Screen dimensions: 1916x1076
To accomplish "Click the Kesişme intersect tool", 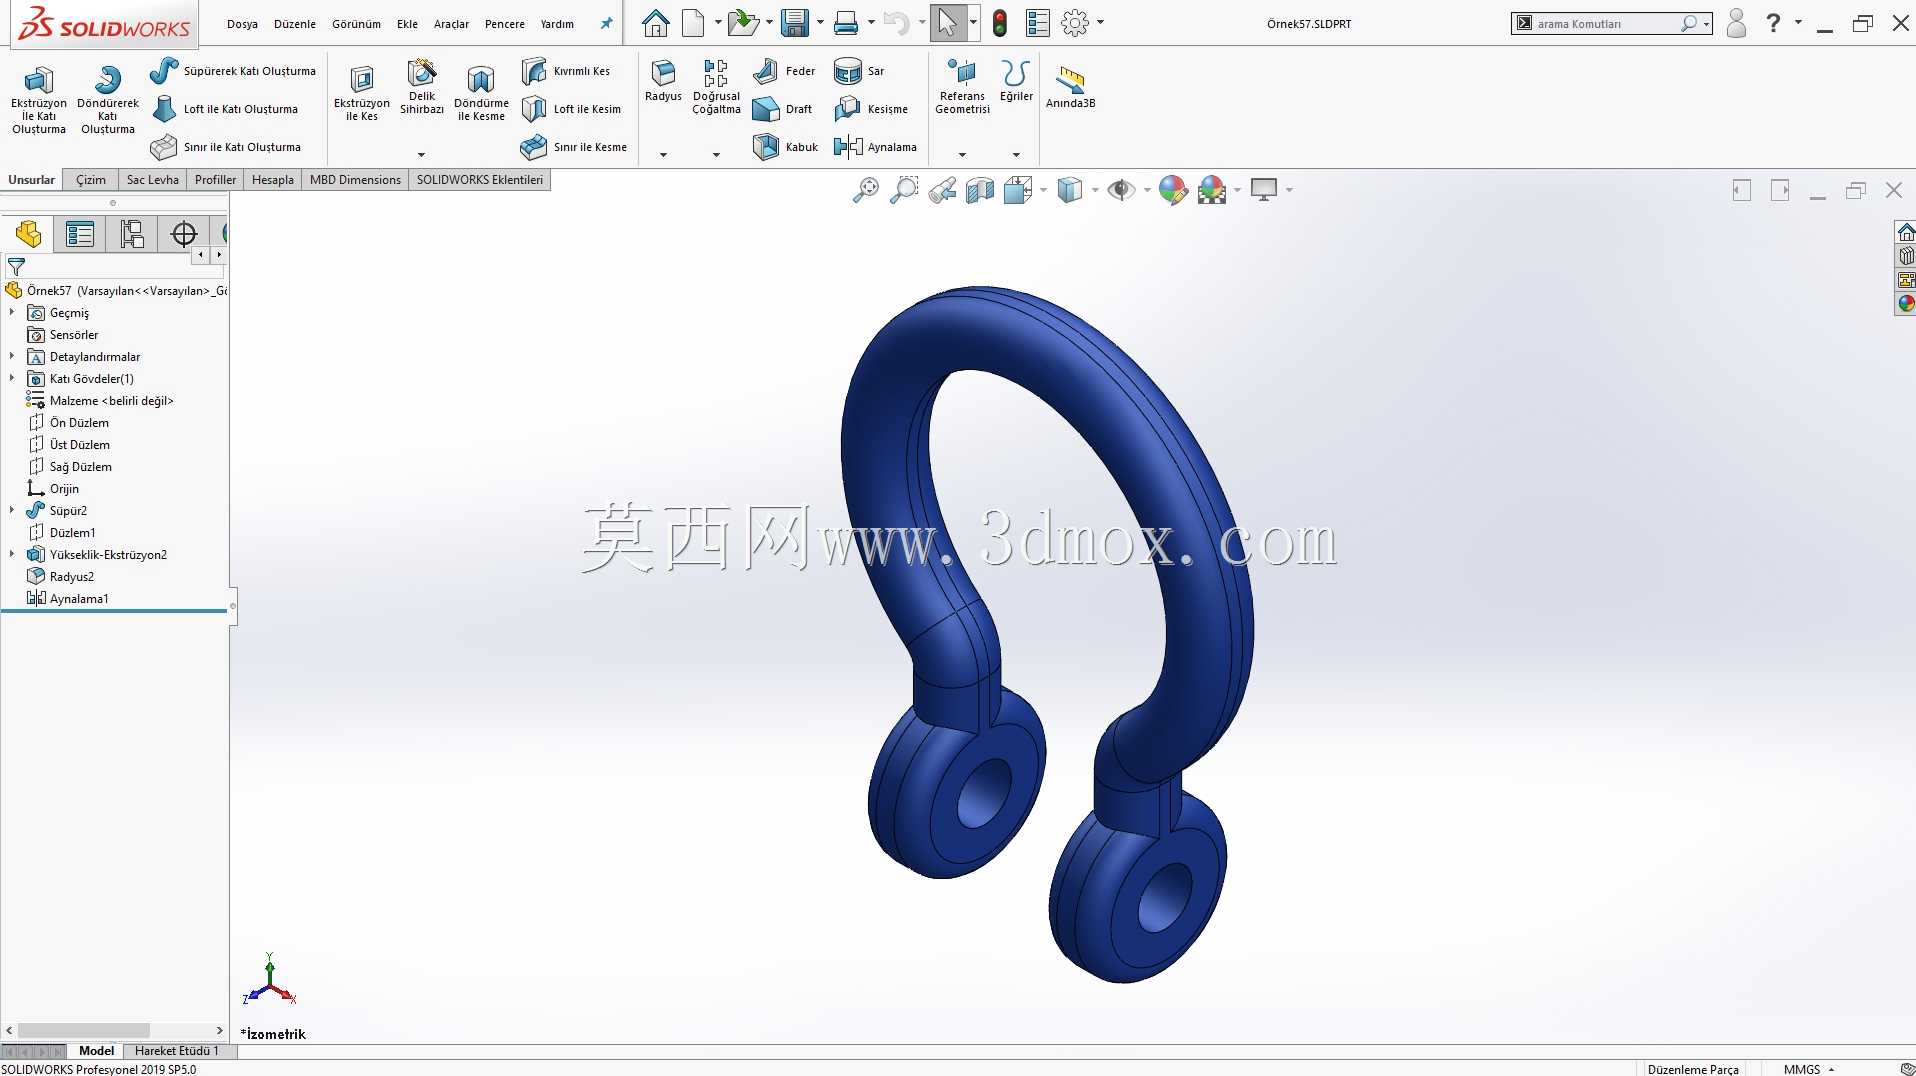I will (x=871, y=109).
